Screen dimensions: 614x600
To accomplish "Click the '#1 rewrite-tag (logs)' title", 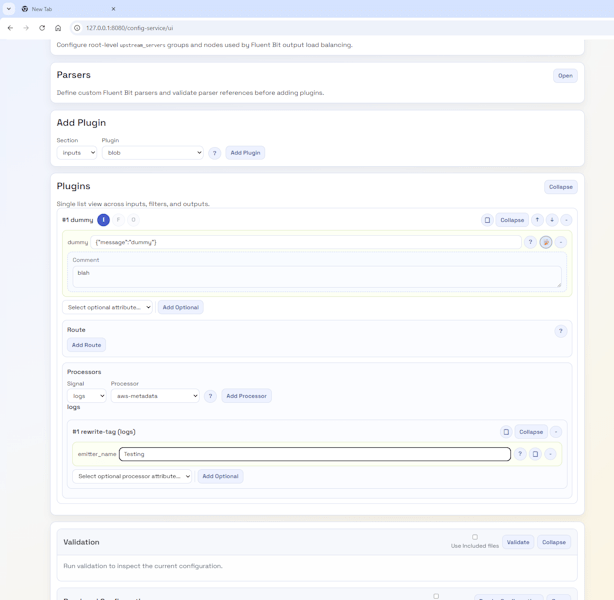I will pos(104,432).
